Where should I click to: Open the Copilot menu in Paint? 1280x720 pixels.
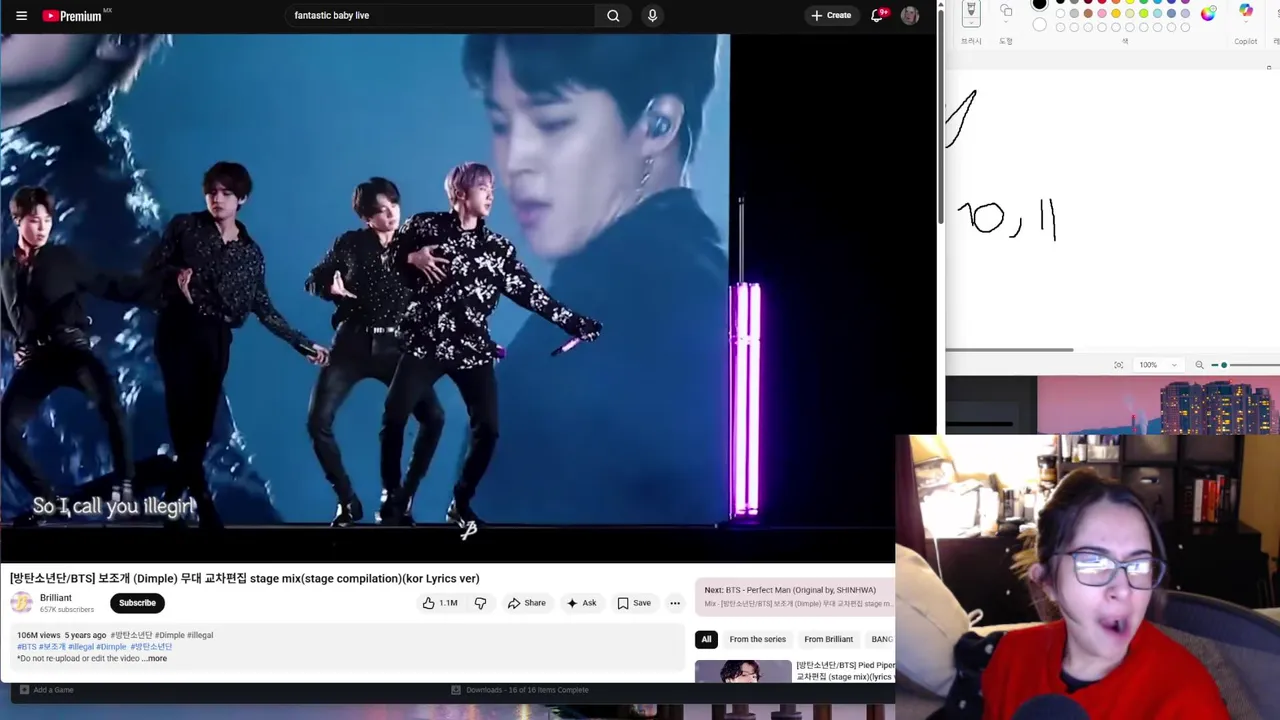point(1246,12)
